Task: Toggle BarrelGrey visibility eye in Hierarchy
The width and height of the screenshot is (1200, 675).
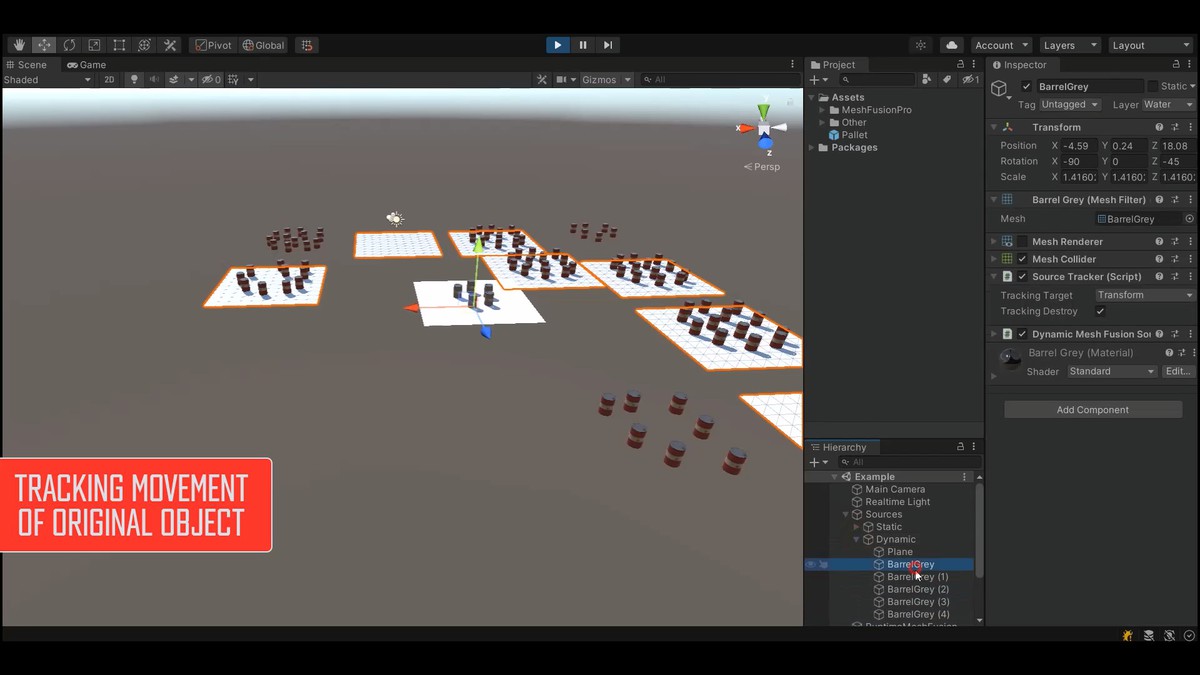Action: pos(810,565)
